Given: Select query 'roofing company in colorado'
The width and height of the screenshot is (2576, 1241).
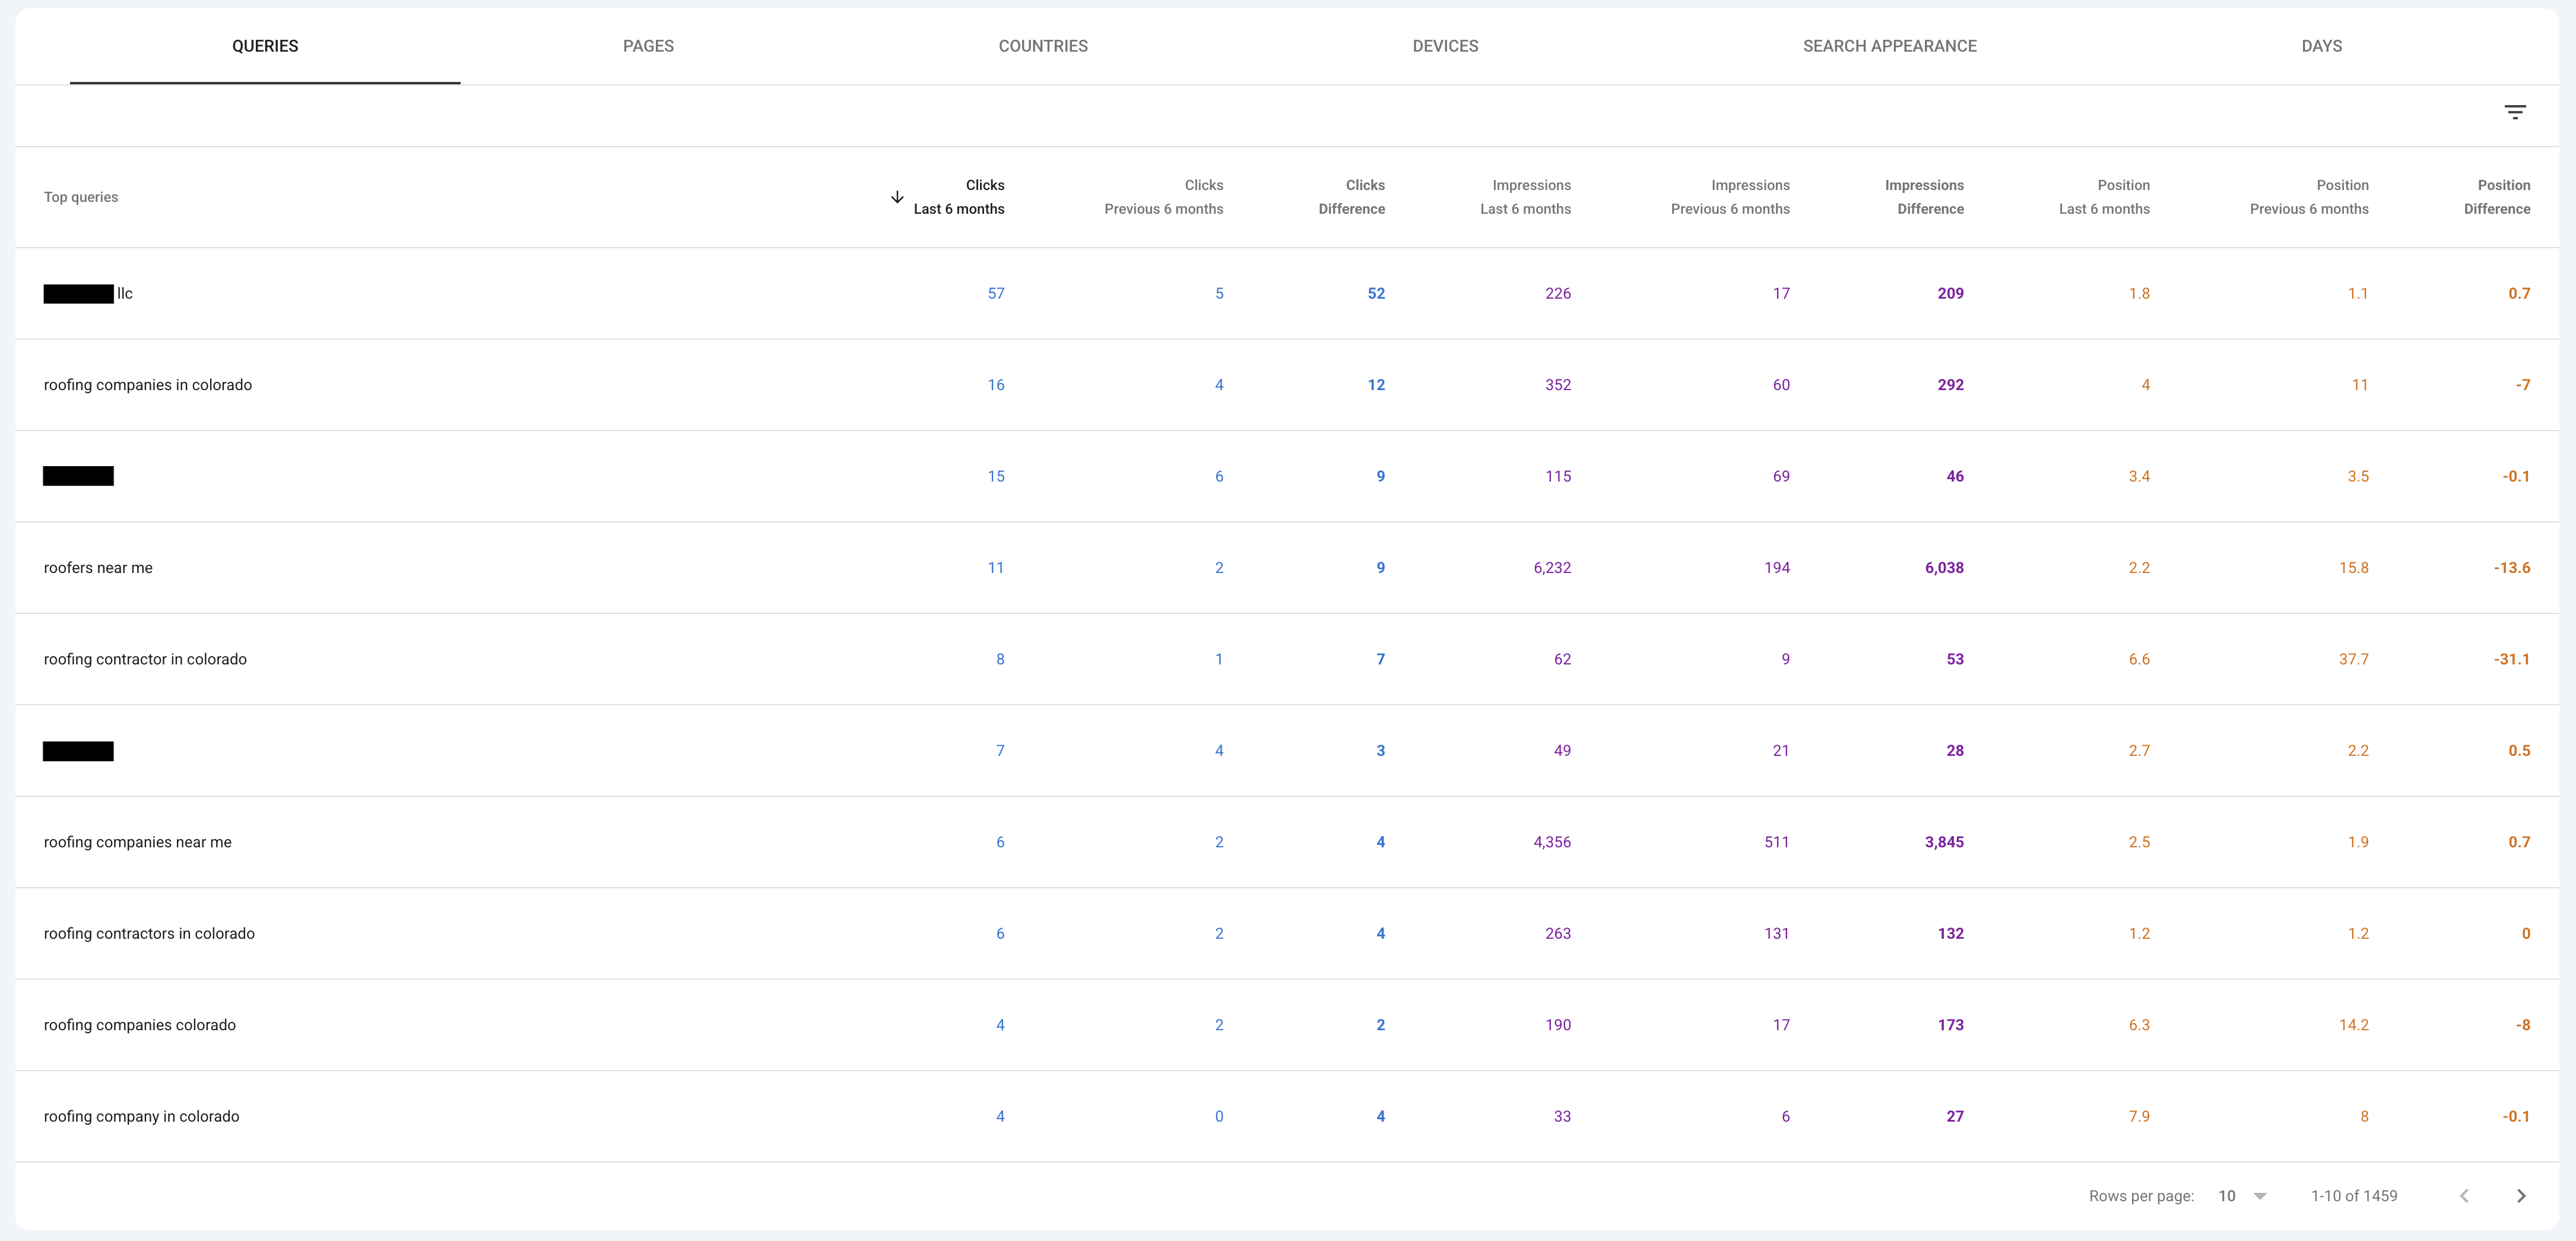Looking at the screenshot, I should 142,1116.
